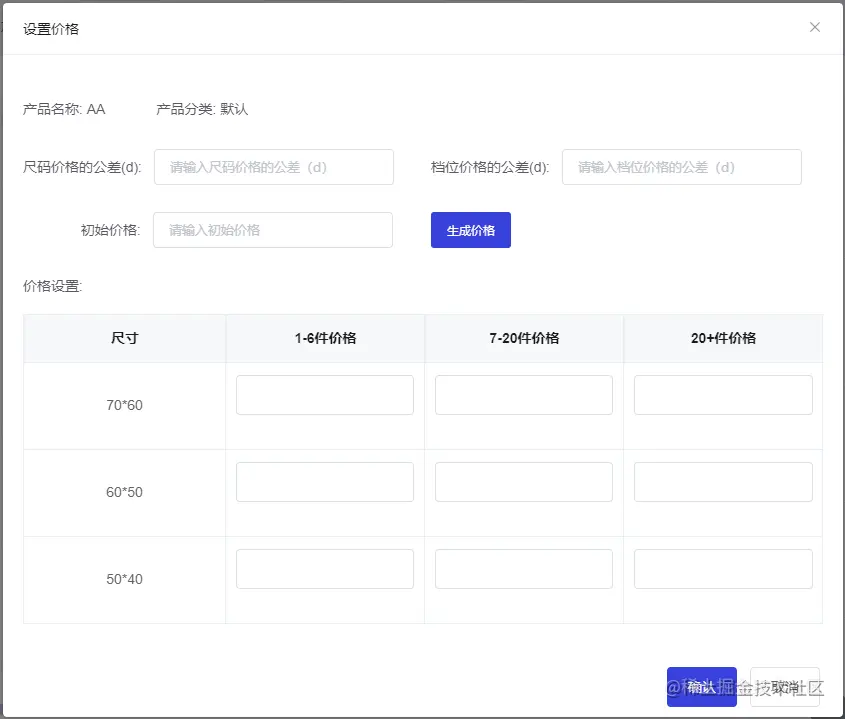Click the 50*40 row 1-6件价格 input
This screenshot has width=845, height=719.
click(x=325, y=569)
